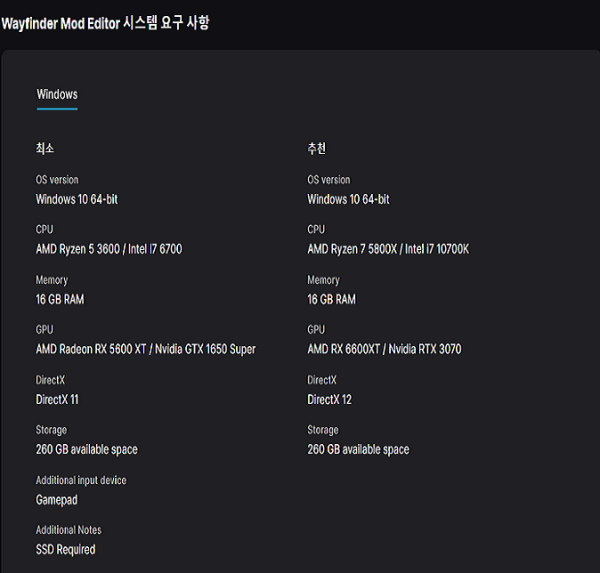Click recommended Windows 10 64-bit OS value
600x573 pixels.
tap(348, 199)
